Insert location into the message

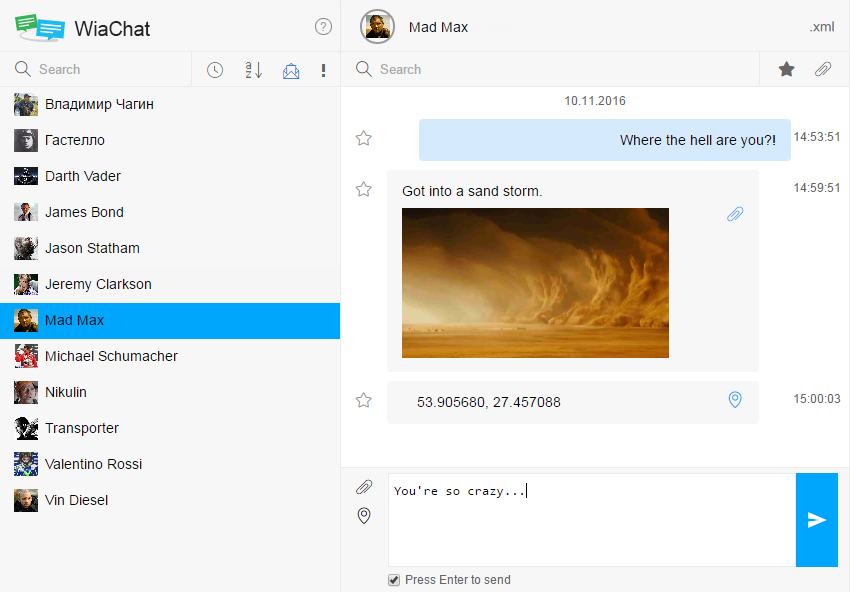click(x=364, y=516)
